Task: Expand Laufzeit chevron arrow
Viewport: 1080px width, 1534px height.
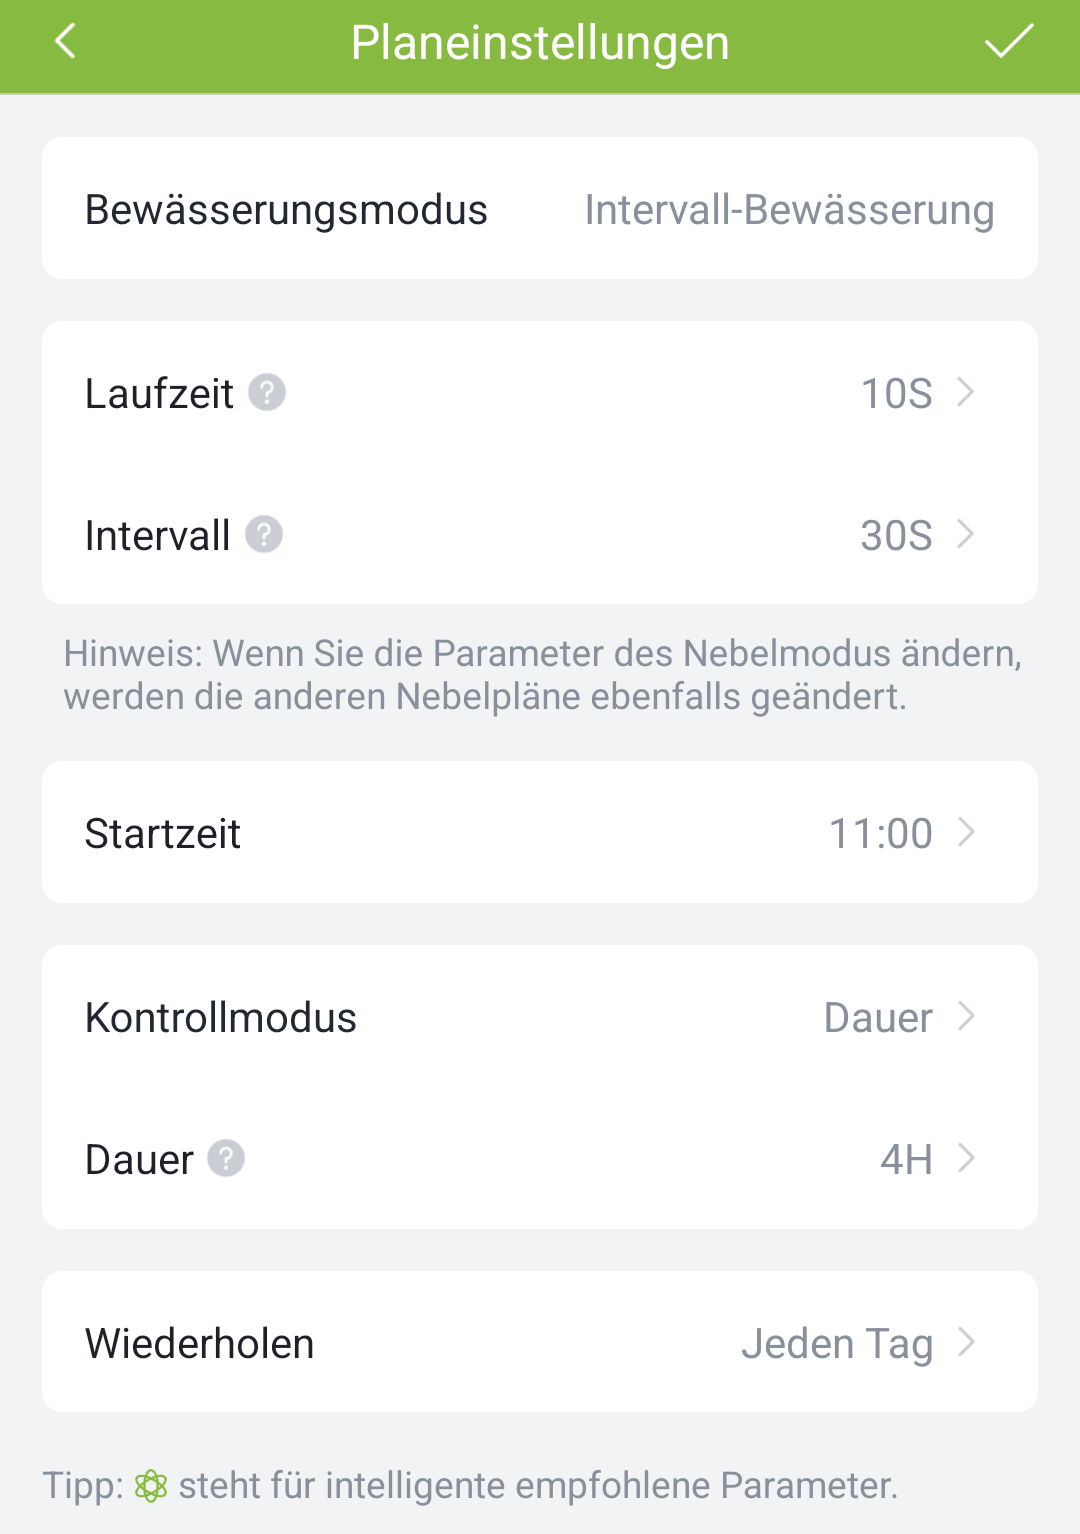Action: tap(965, 392)
